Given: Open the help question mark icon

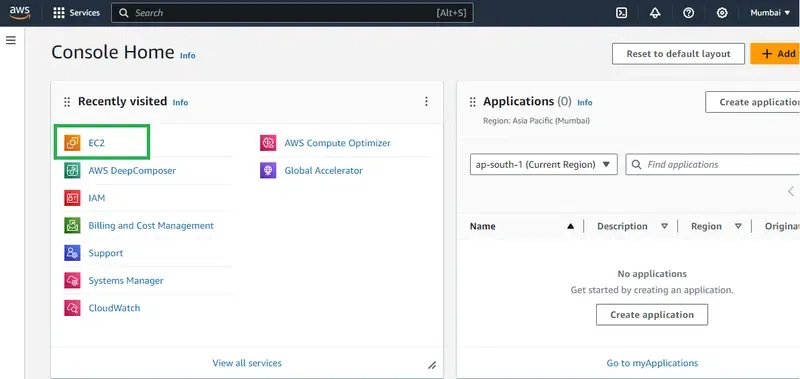Looking at the screenshot, I should tap(688, 13).
